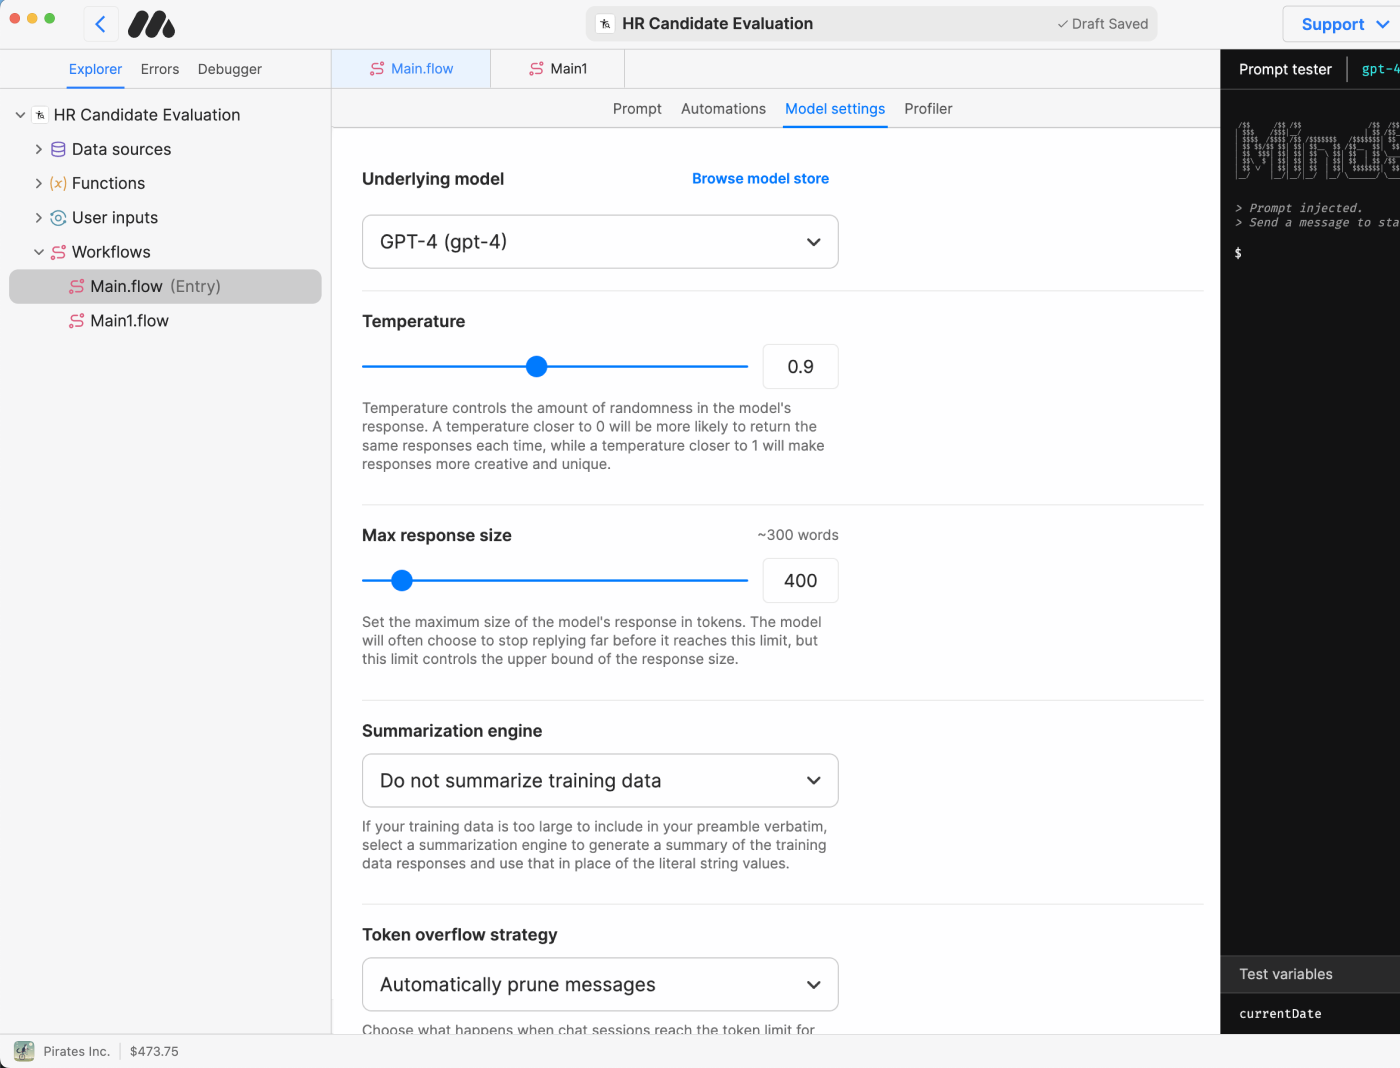Click the back arrow button

100,24
